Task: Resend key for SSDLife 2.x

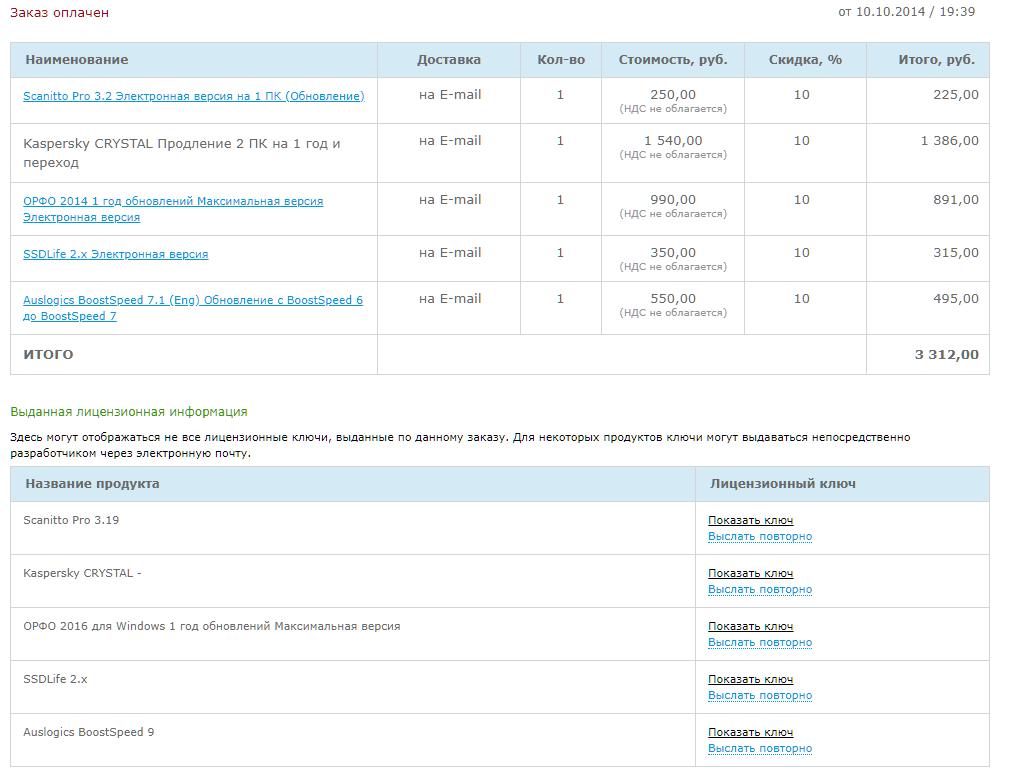Action: [760, 695]
